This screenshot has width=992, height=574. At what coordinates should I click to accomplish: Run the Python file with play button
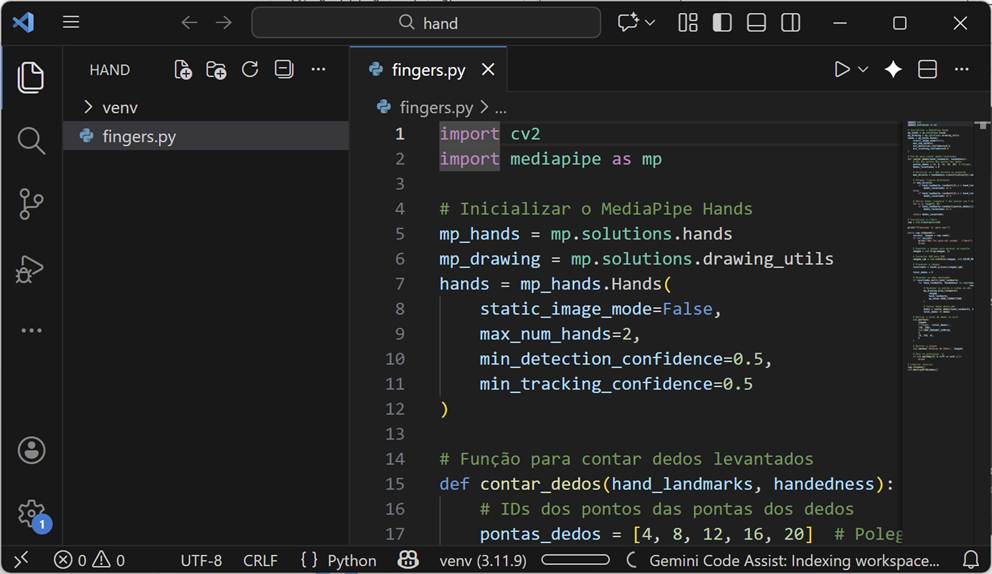[841, 69]
